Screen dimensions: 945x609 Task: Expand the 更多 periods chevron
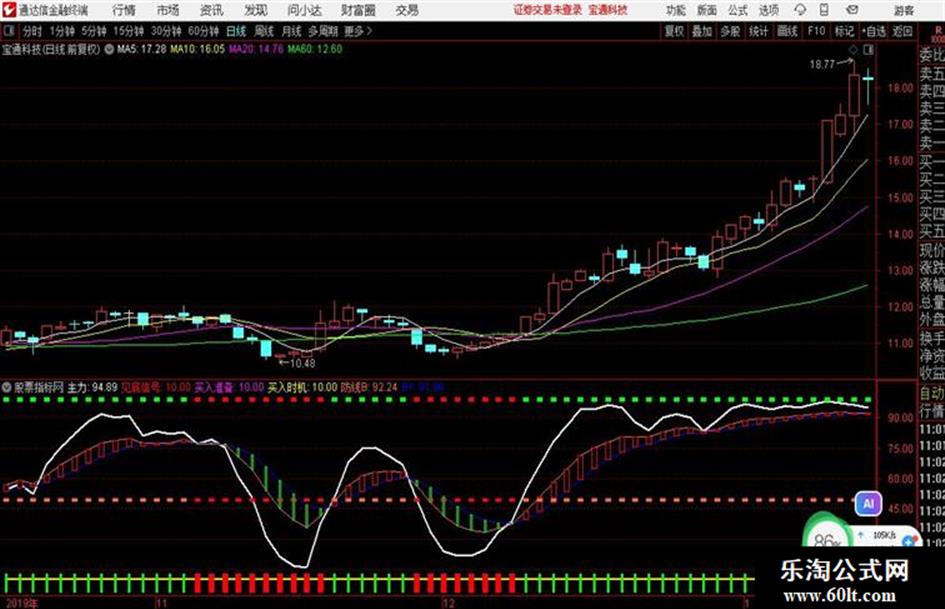358,31
